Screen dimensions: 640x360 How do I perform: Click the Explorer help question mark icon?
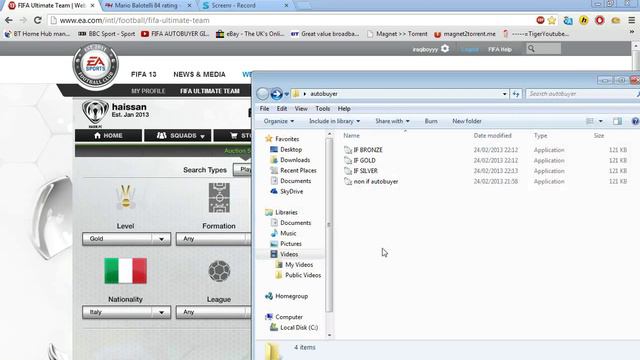coord(635,121)
